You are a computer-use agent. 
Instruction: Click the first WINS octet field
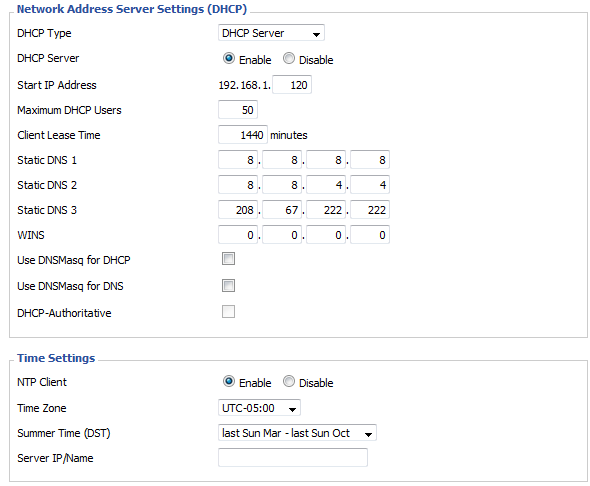tap(238, 235)
